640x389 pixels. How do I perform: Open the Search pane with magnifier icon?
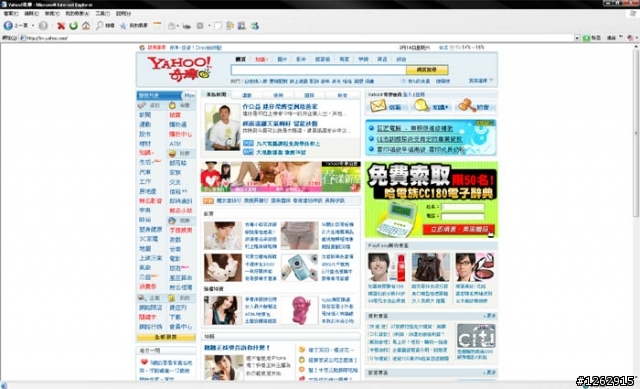(x=99, y=26)
